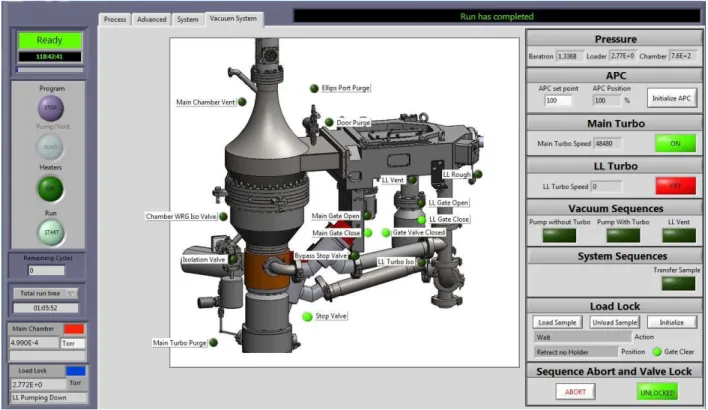Click the Ellips Port Purge valve indicator
The height and width of the screenshot is (410, 708).
pyautogui.click(x=314, y=88)
